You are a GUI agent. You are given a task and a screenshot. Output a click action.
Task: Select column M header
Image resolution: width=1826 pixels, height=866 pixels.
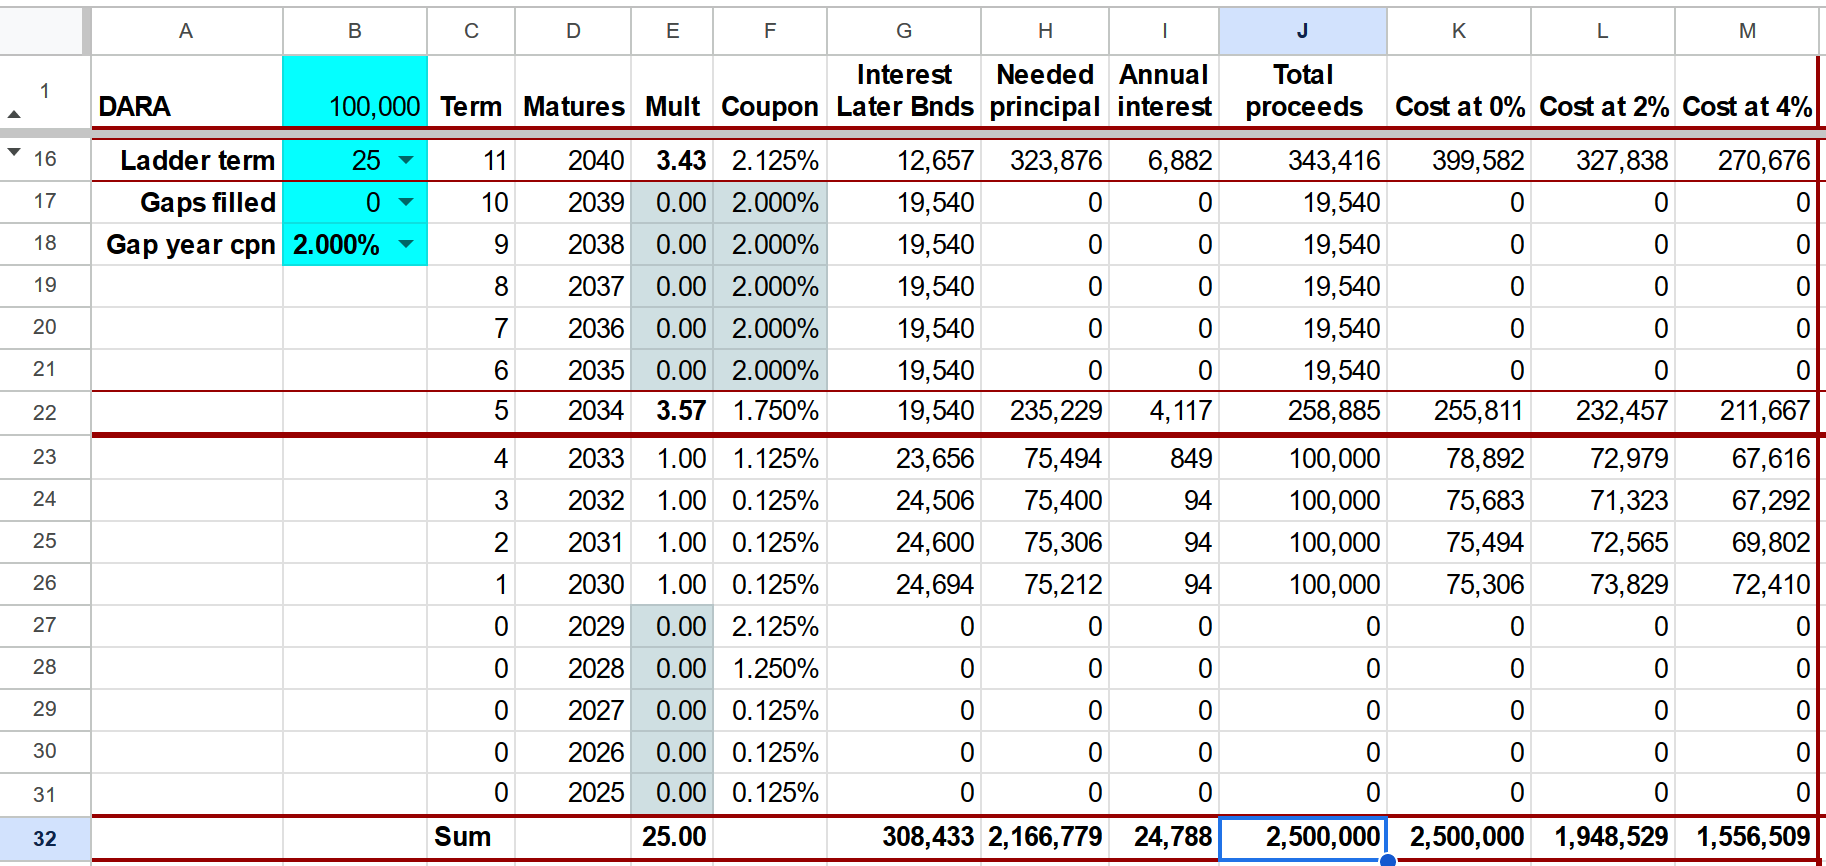tap(1747, 31)
